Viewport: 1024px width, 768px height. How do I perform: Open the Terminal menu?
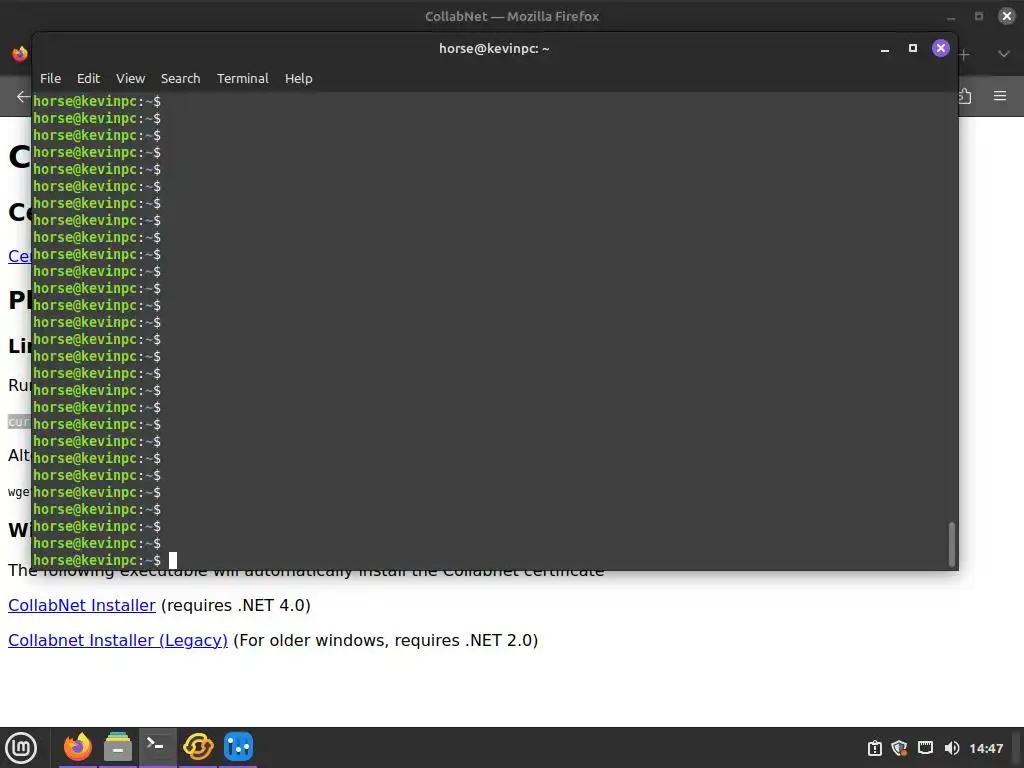point(242,78)
